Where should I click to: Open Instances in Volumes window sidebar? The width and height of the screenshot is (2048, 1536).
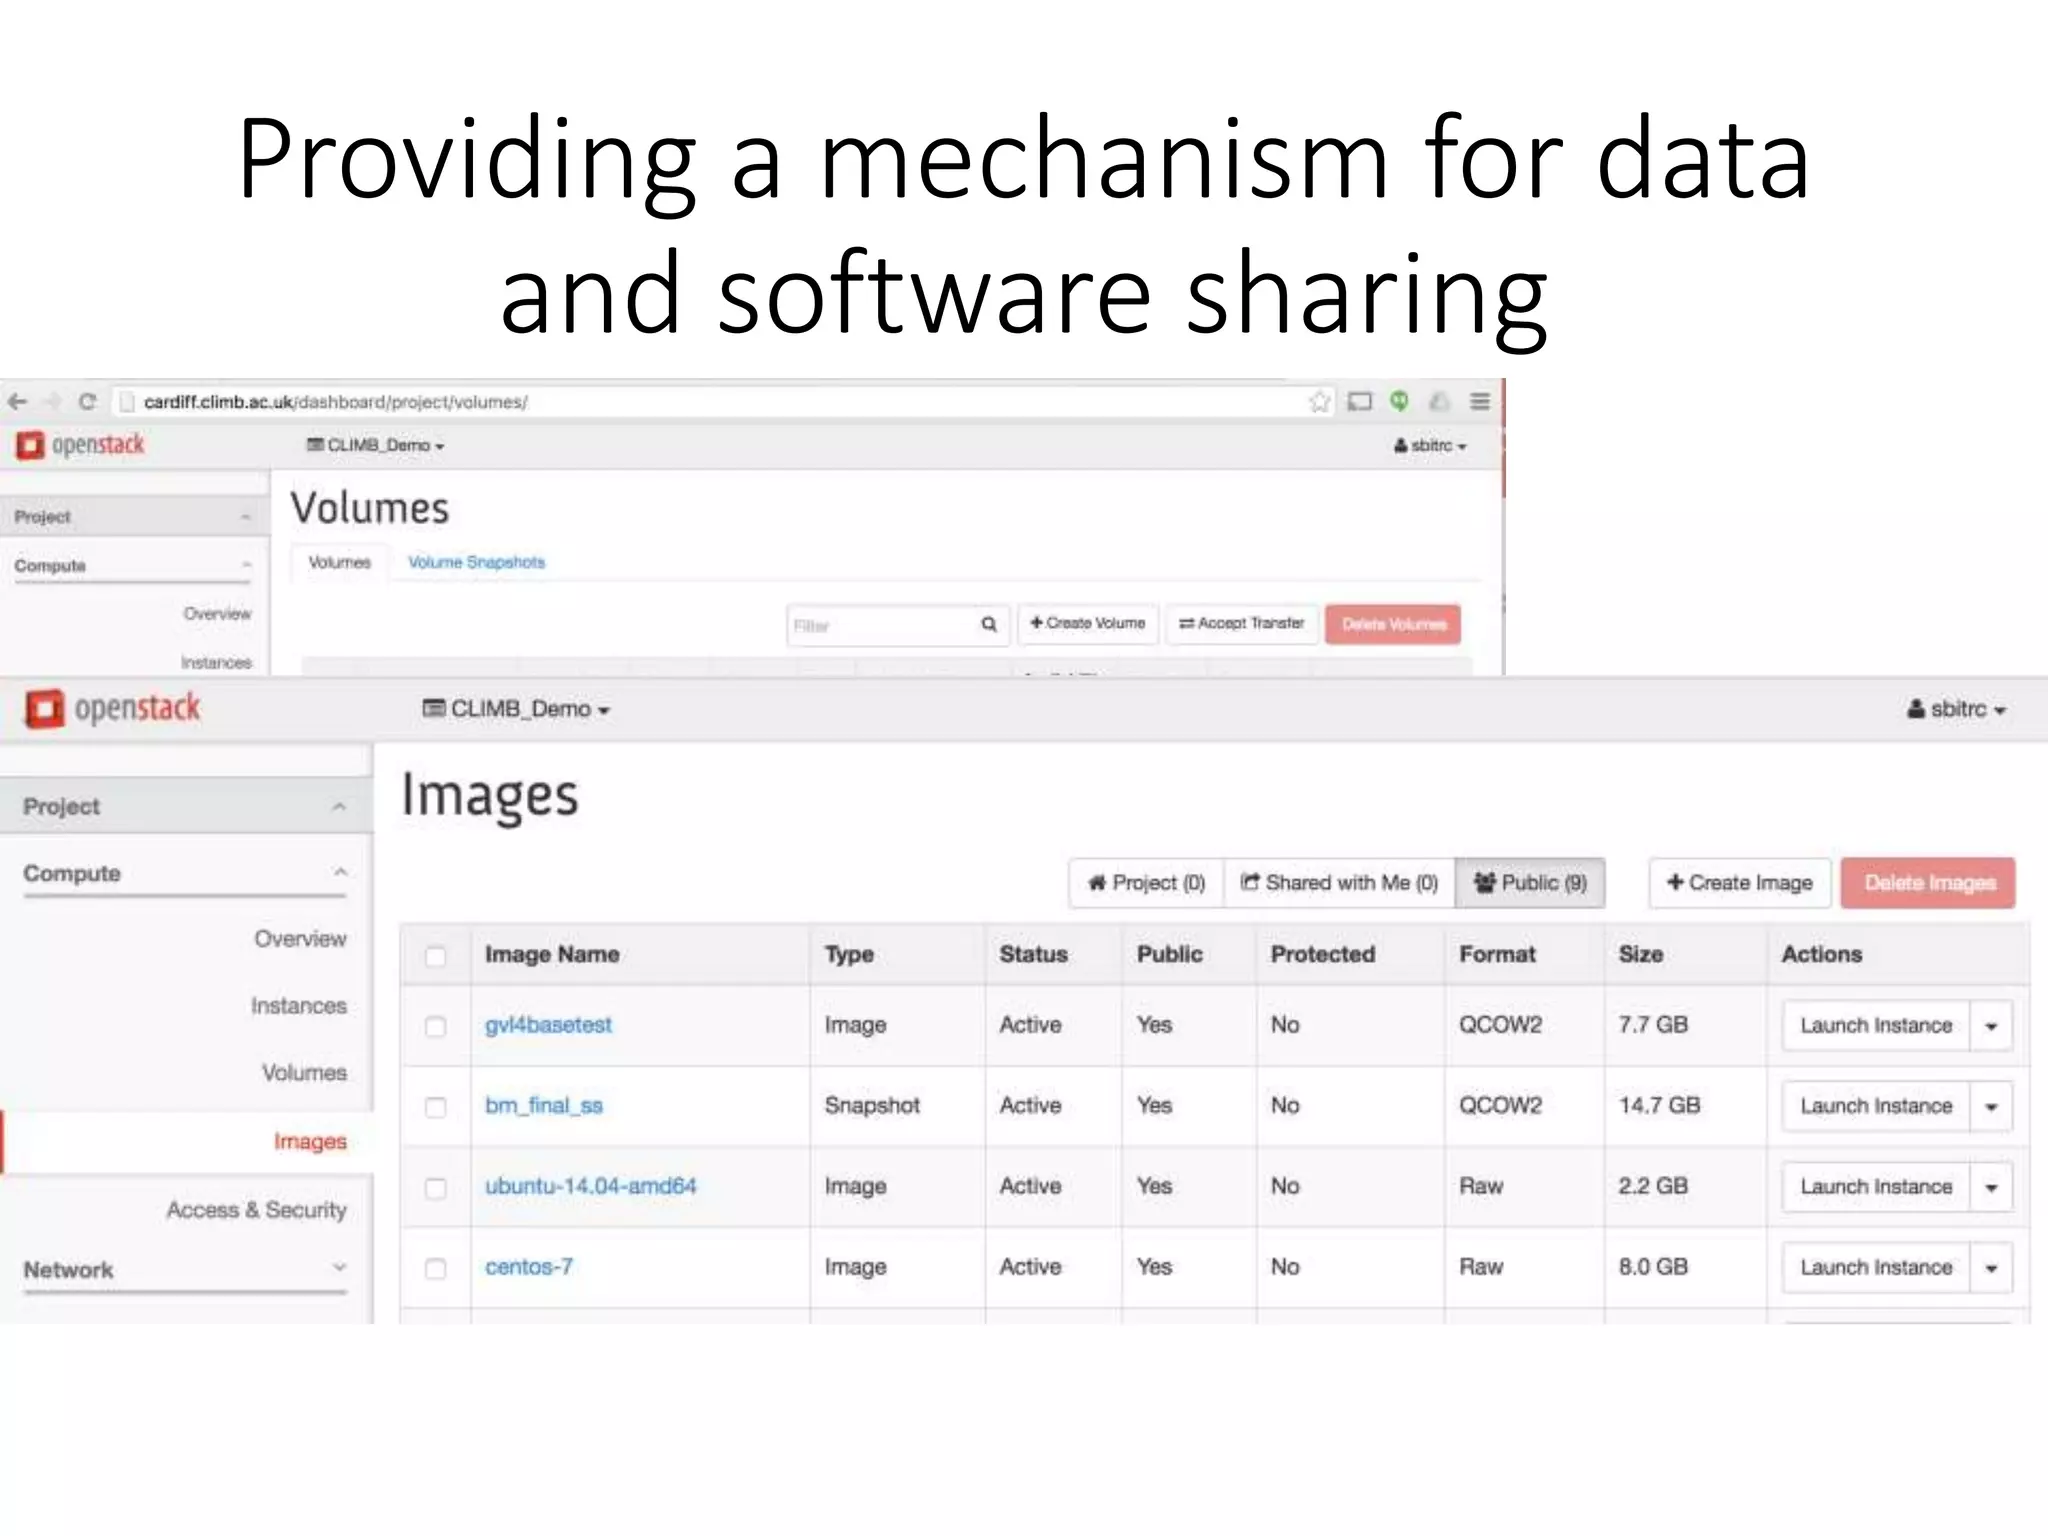pyautogui.click(x=216, y=662)
